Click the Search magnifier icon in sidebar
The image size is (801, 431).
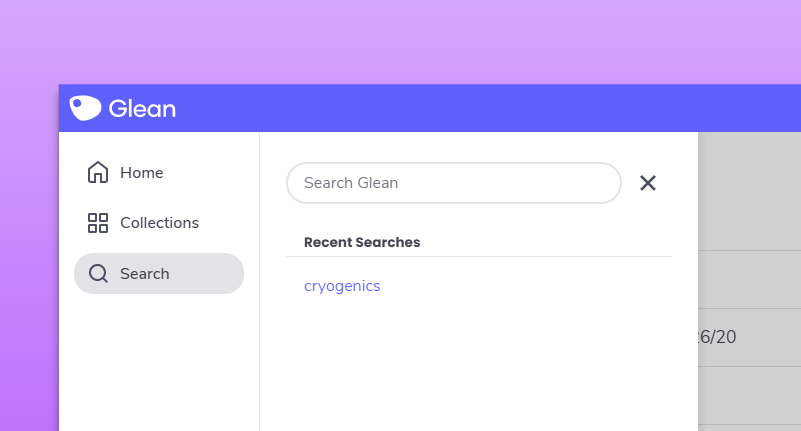pyautogui.click(x=98, y=274)
